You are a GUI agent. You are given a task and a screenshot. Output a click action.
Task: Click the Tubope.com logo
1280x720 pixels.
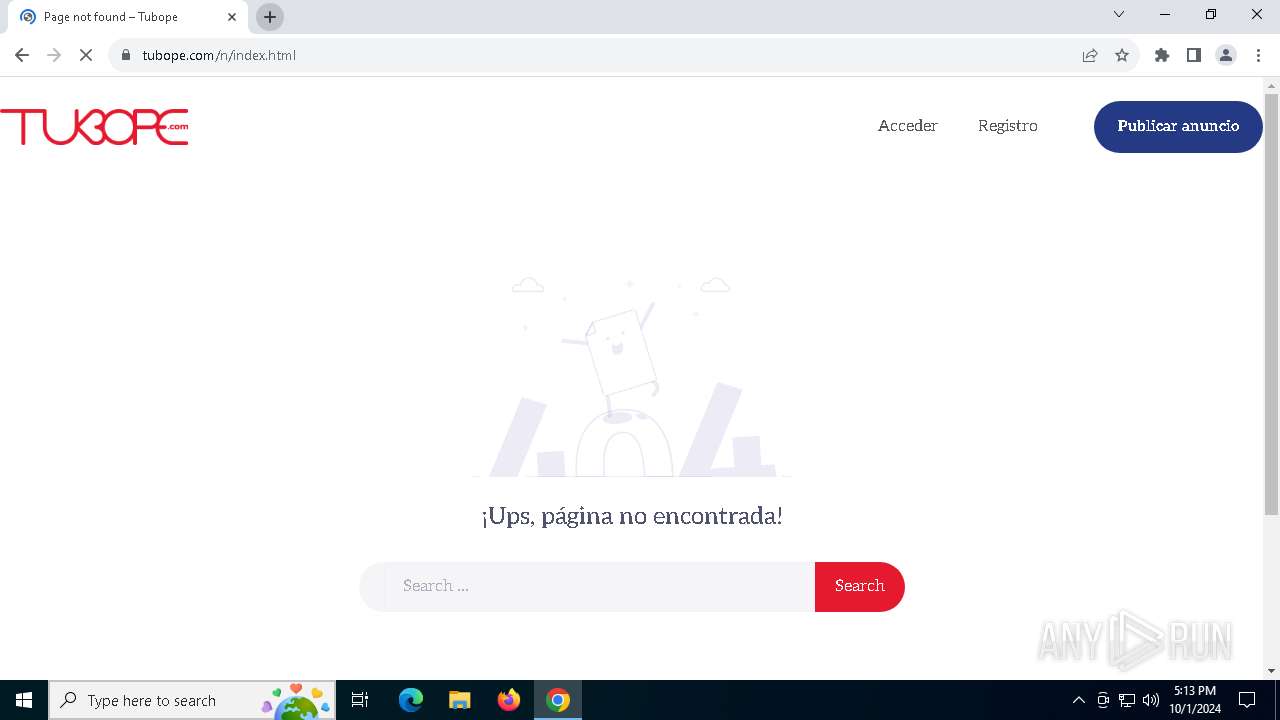(94, 127)
